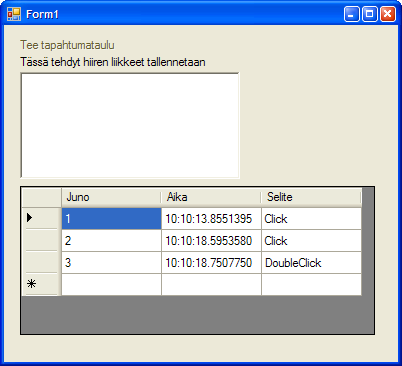
Task: Click the Form1 application icon in title bar
Action: coord(14,14)
